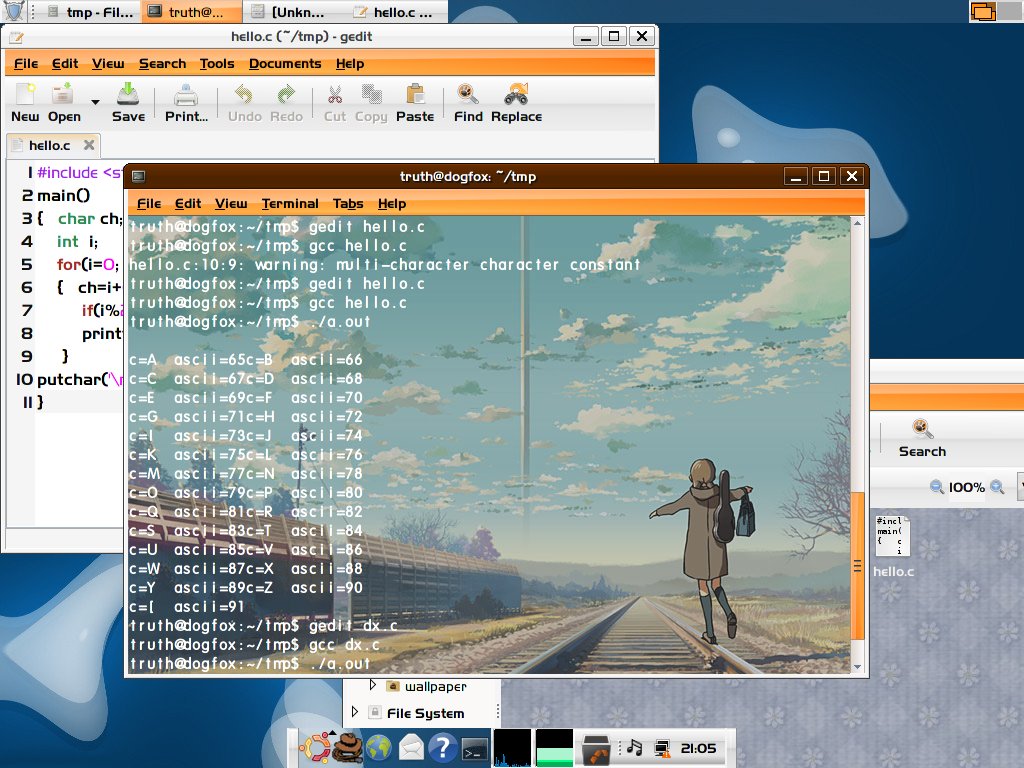Click the green-bar system monitor applet
Viewport: 1024px width, 768px height.
[x=554, y=748]
